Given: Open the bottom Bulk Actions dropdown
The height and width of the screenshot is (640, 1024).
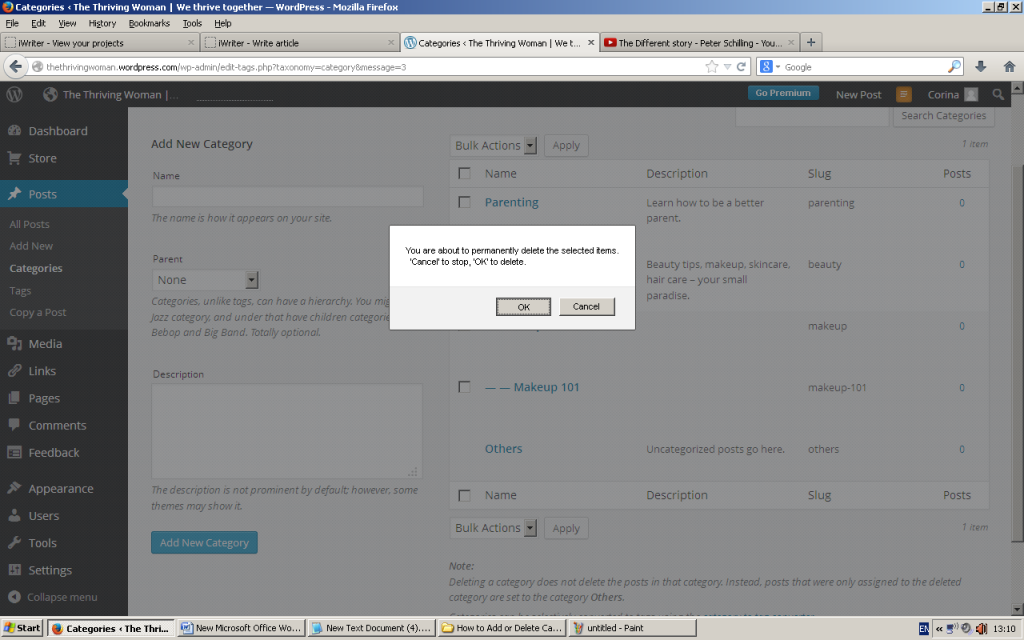Looking at the screenshot, I should (493, 528).
